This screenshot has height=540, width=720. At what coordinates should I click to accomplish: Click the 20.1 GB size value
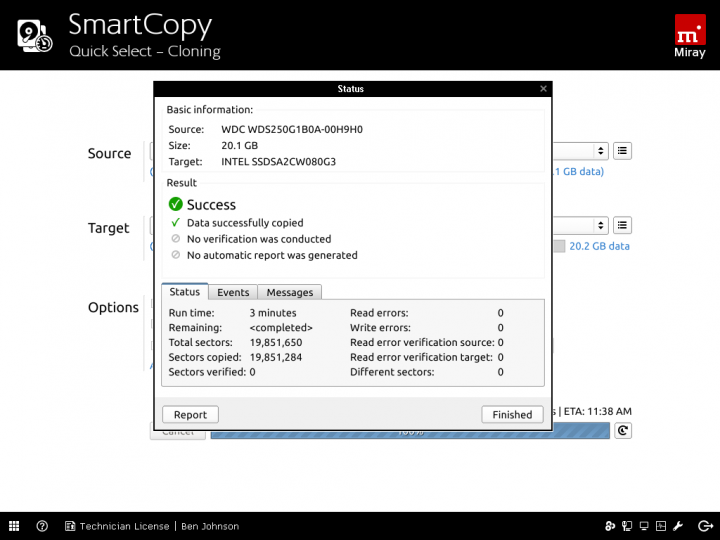click(240, 146)
